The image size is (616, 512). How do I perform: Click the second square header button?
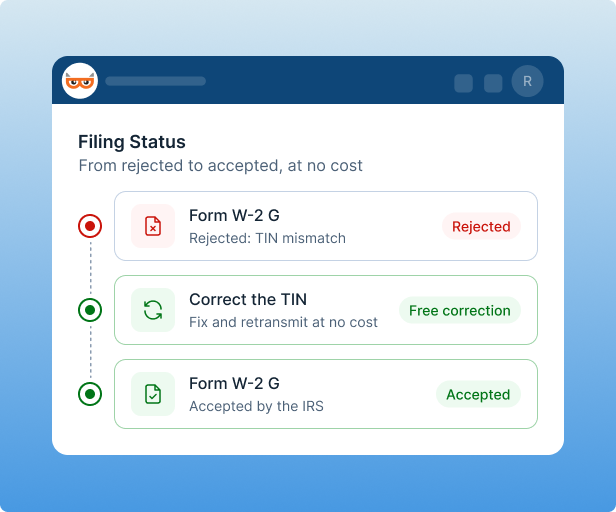493,83
